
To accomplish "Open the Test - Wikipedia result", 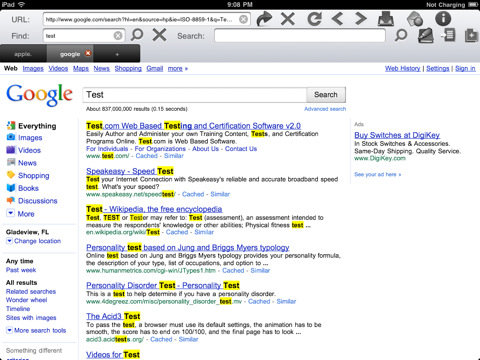I will click(154, 209).
